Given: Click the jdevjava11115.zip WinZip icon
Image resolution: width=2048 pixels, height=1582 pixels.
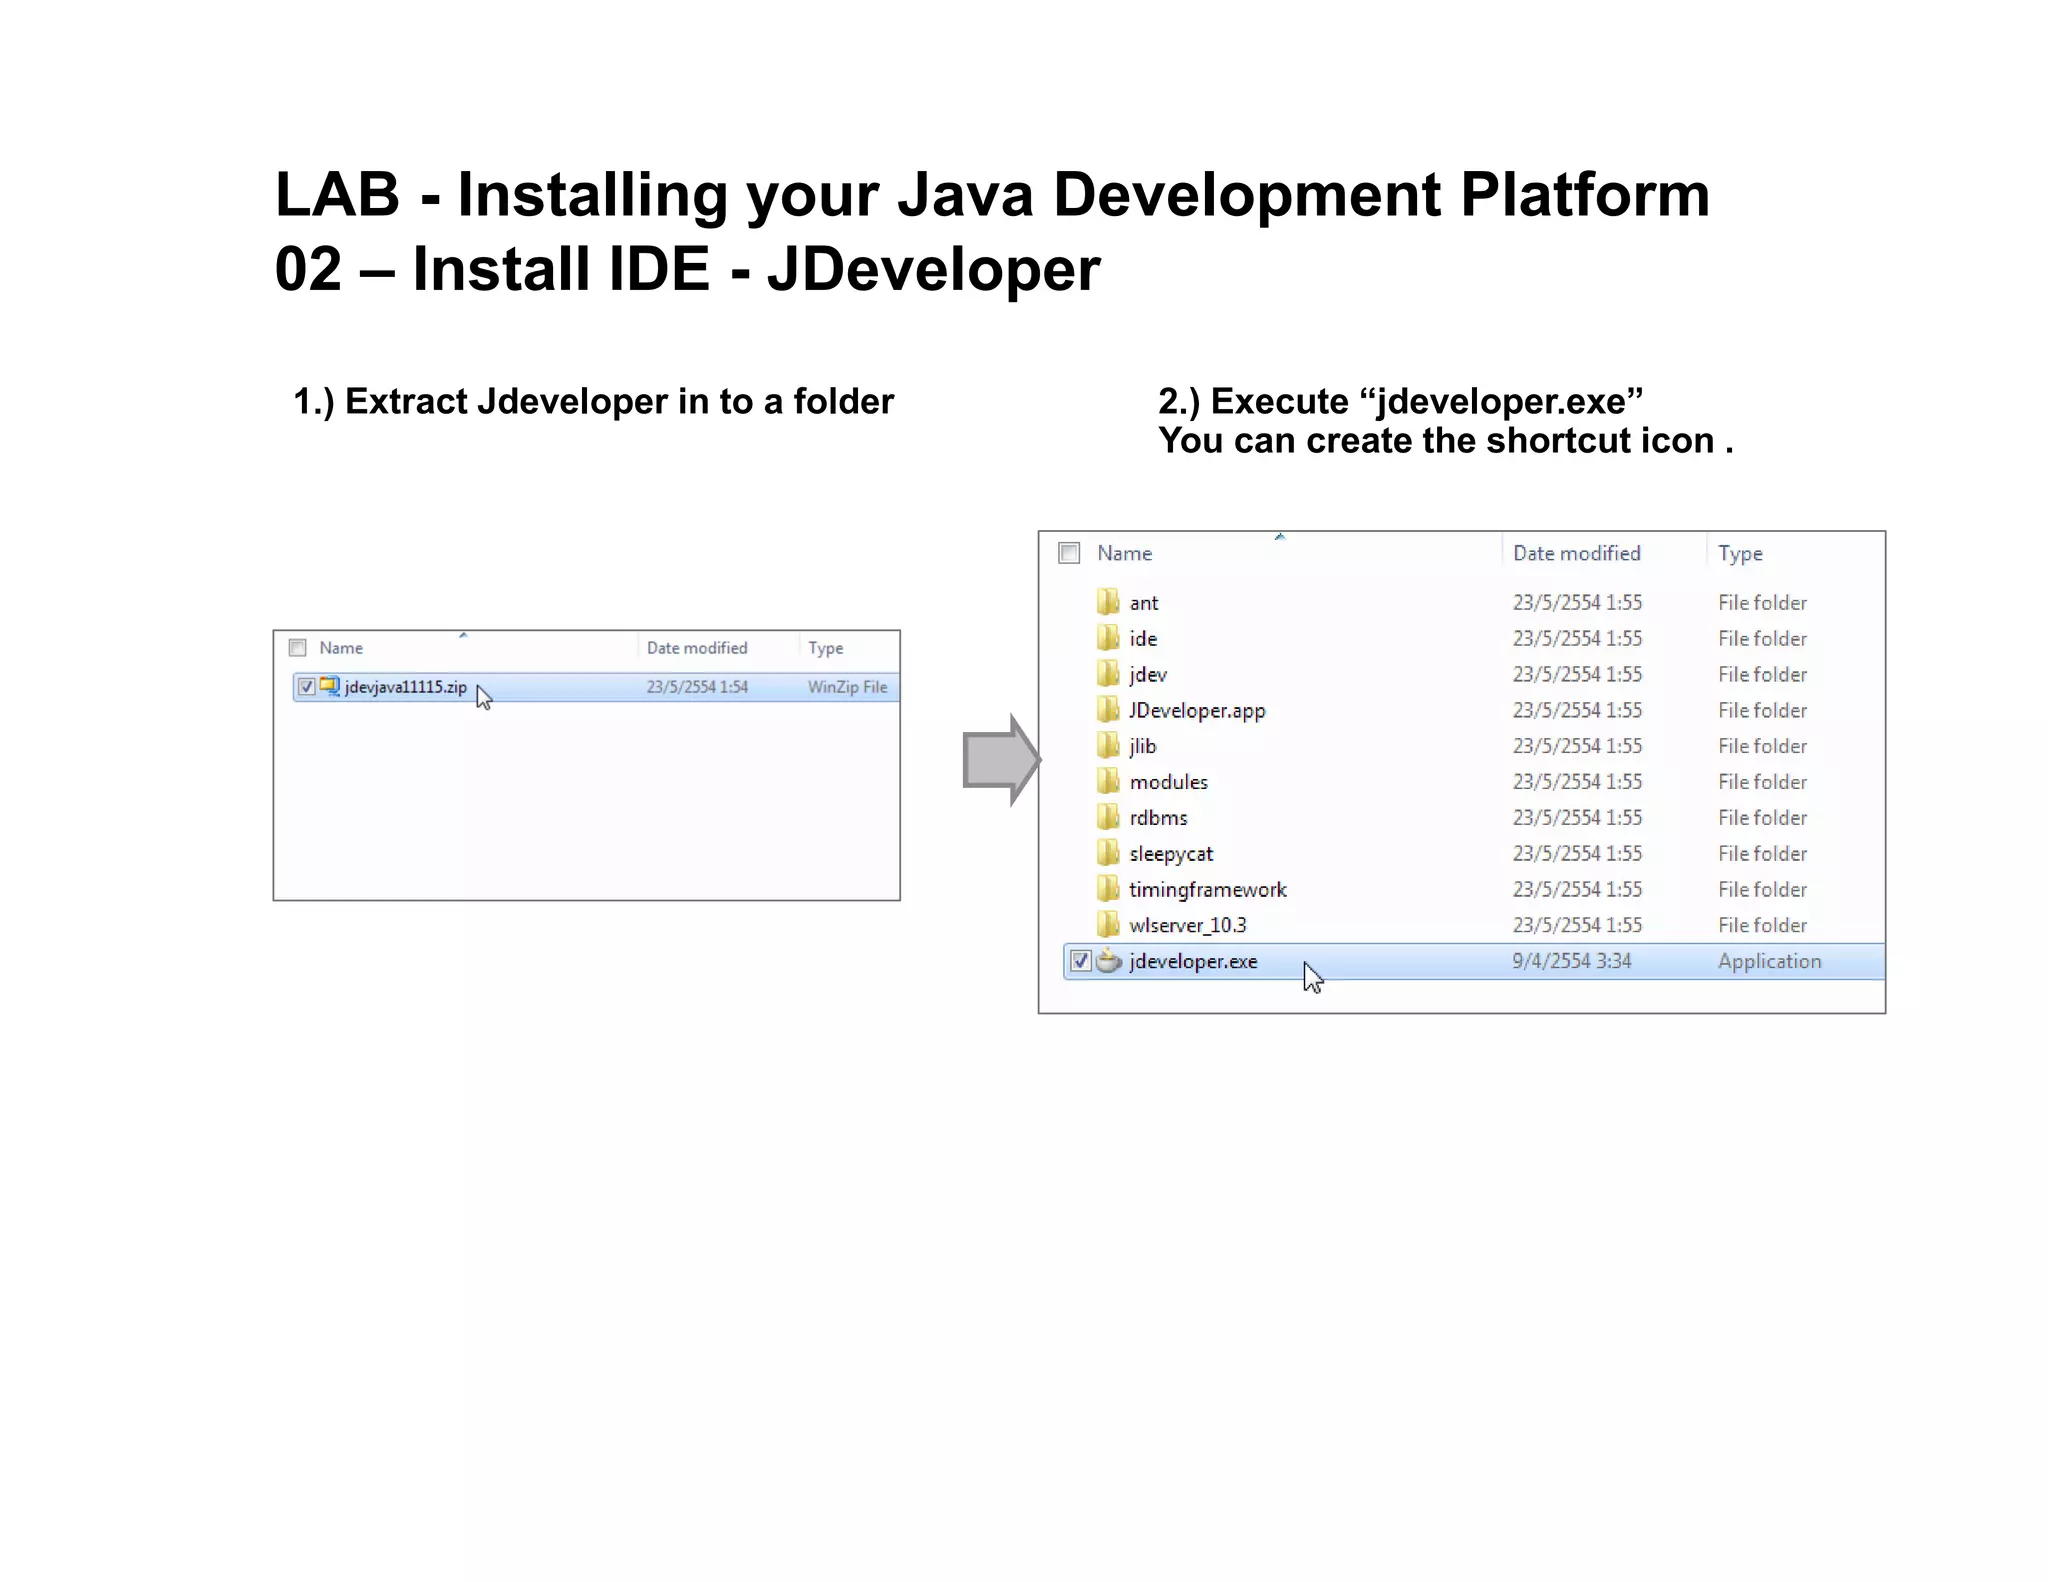Looking at the screenshot, I should [x=329, y=686].
